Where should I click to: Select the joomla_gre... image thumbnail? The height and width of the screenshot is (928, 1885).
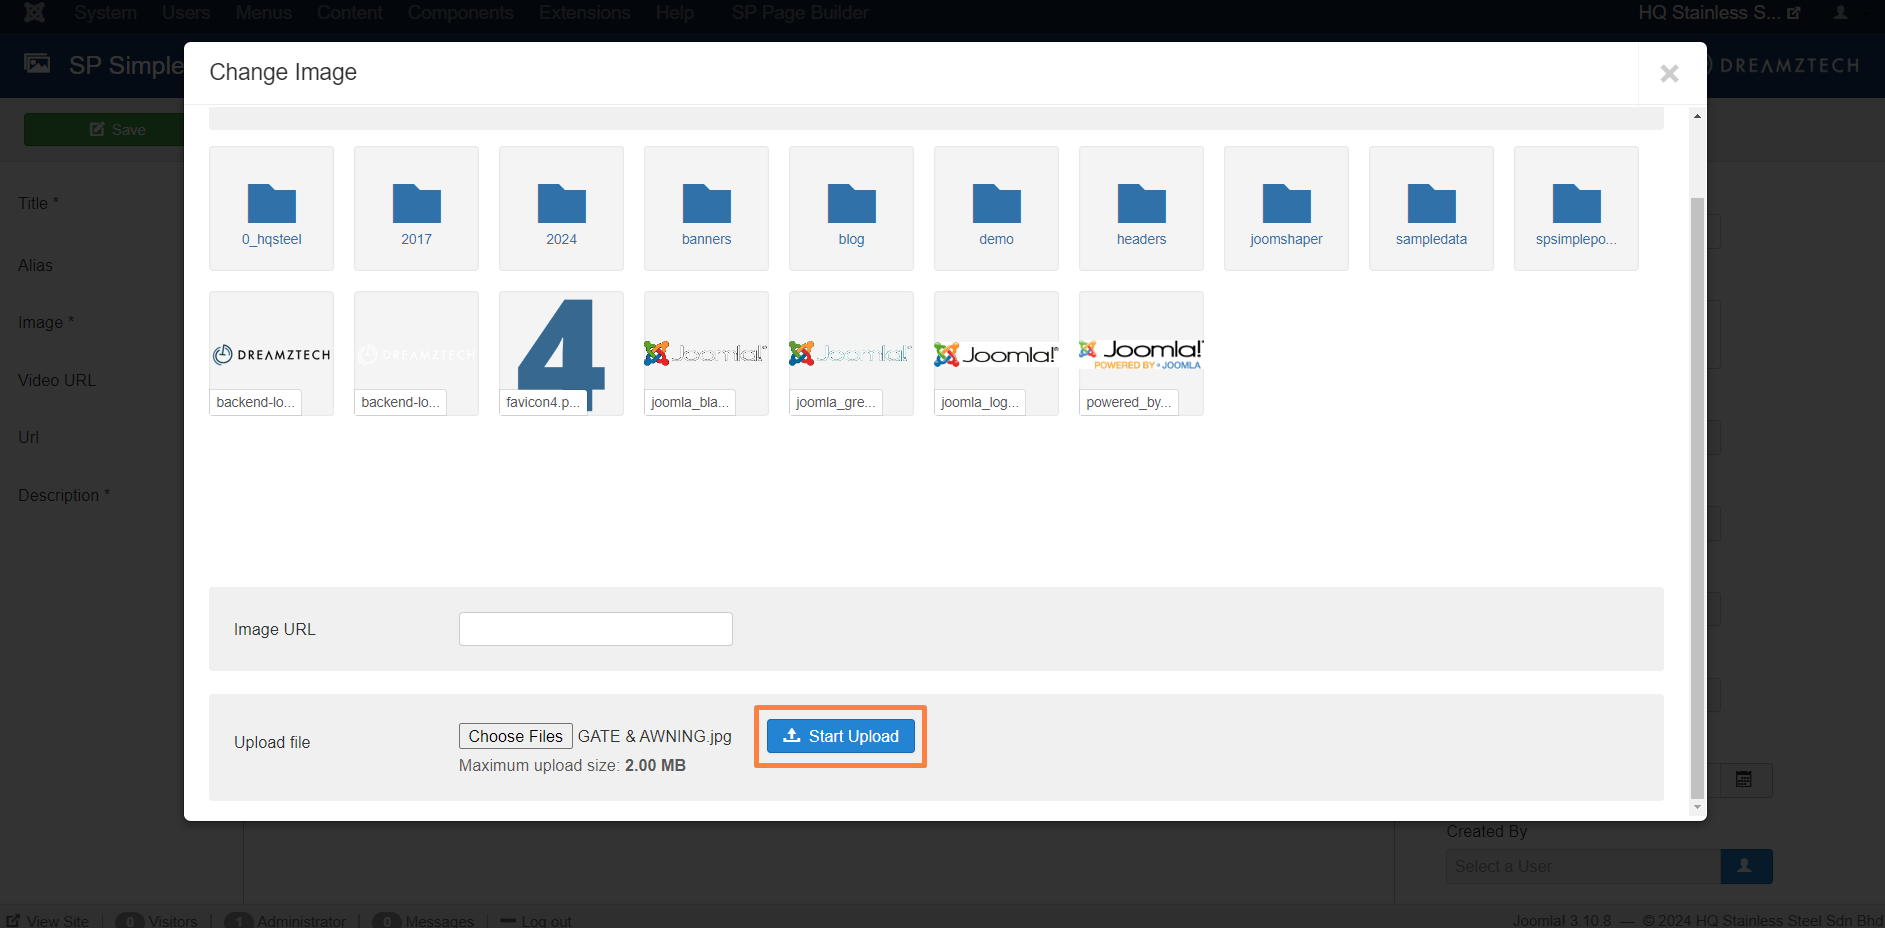tap(851, 353)
